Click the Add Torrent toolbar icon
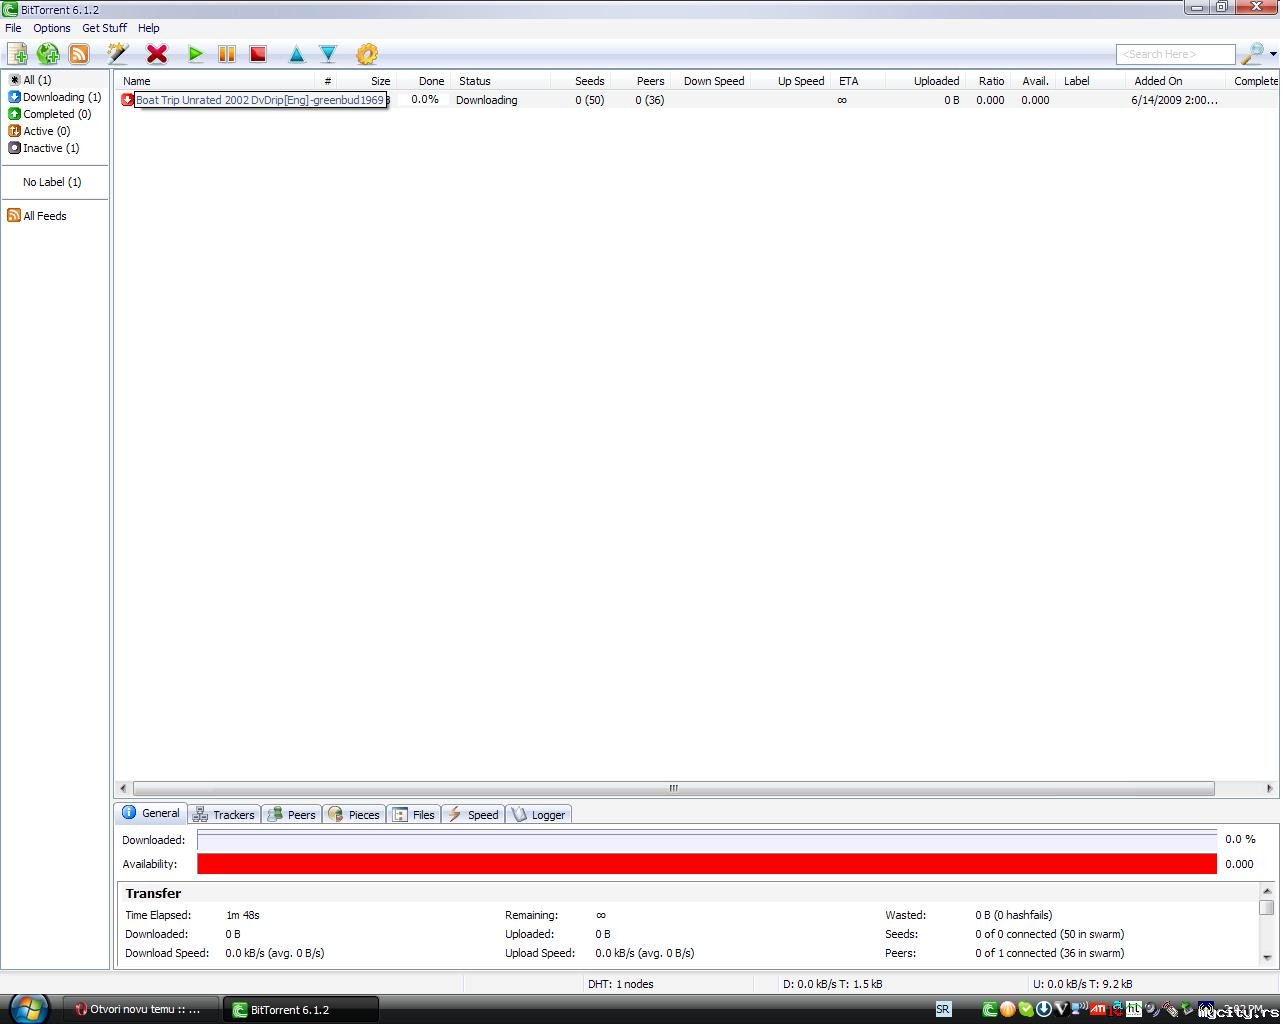The image size is (1285, 1024). (x=17, y=54)
